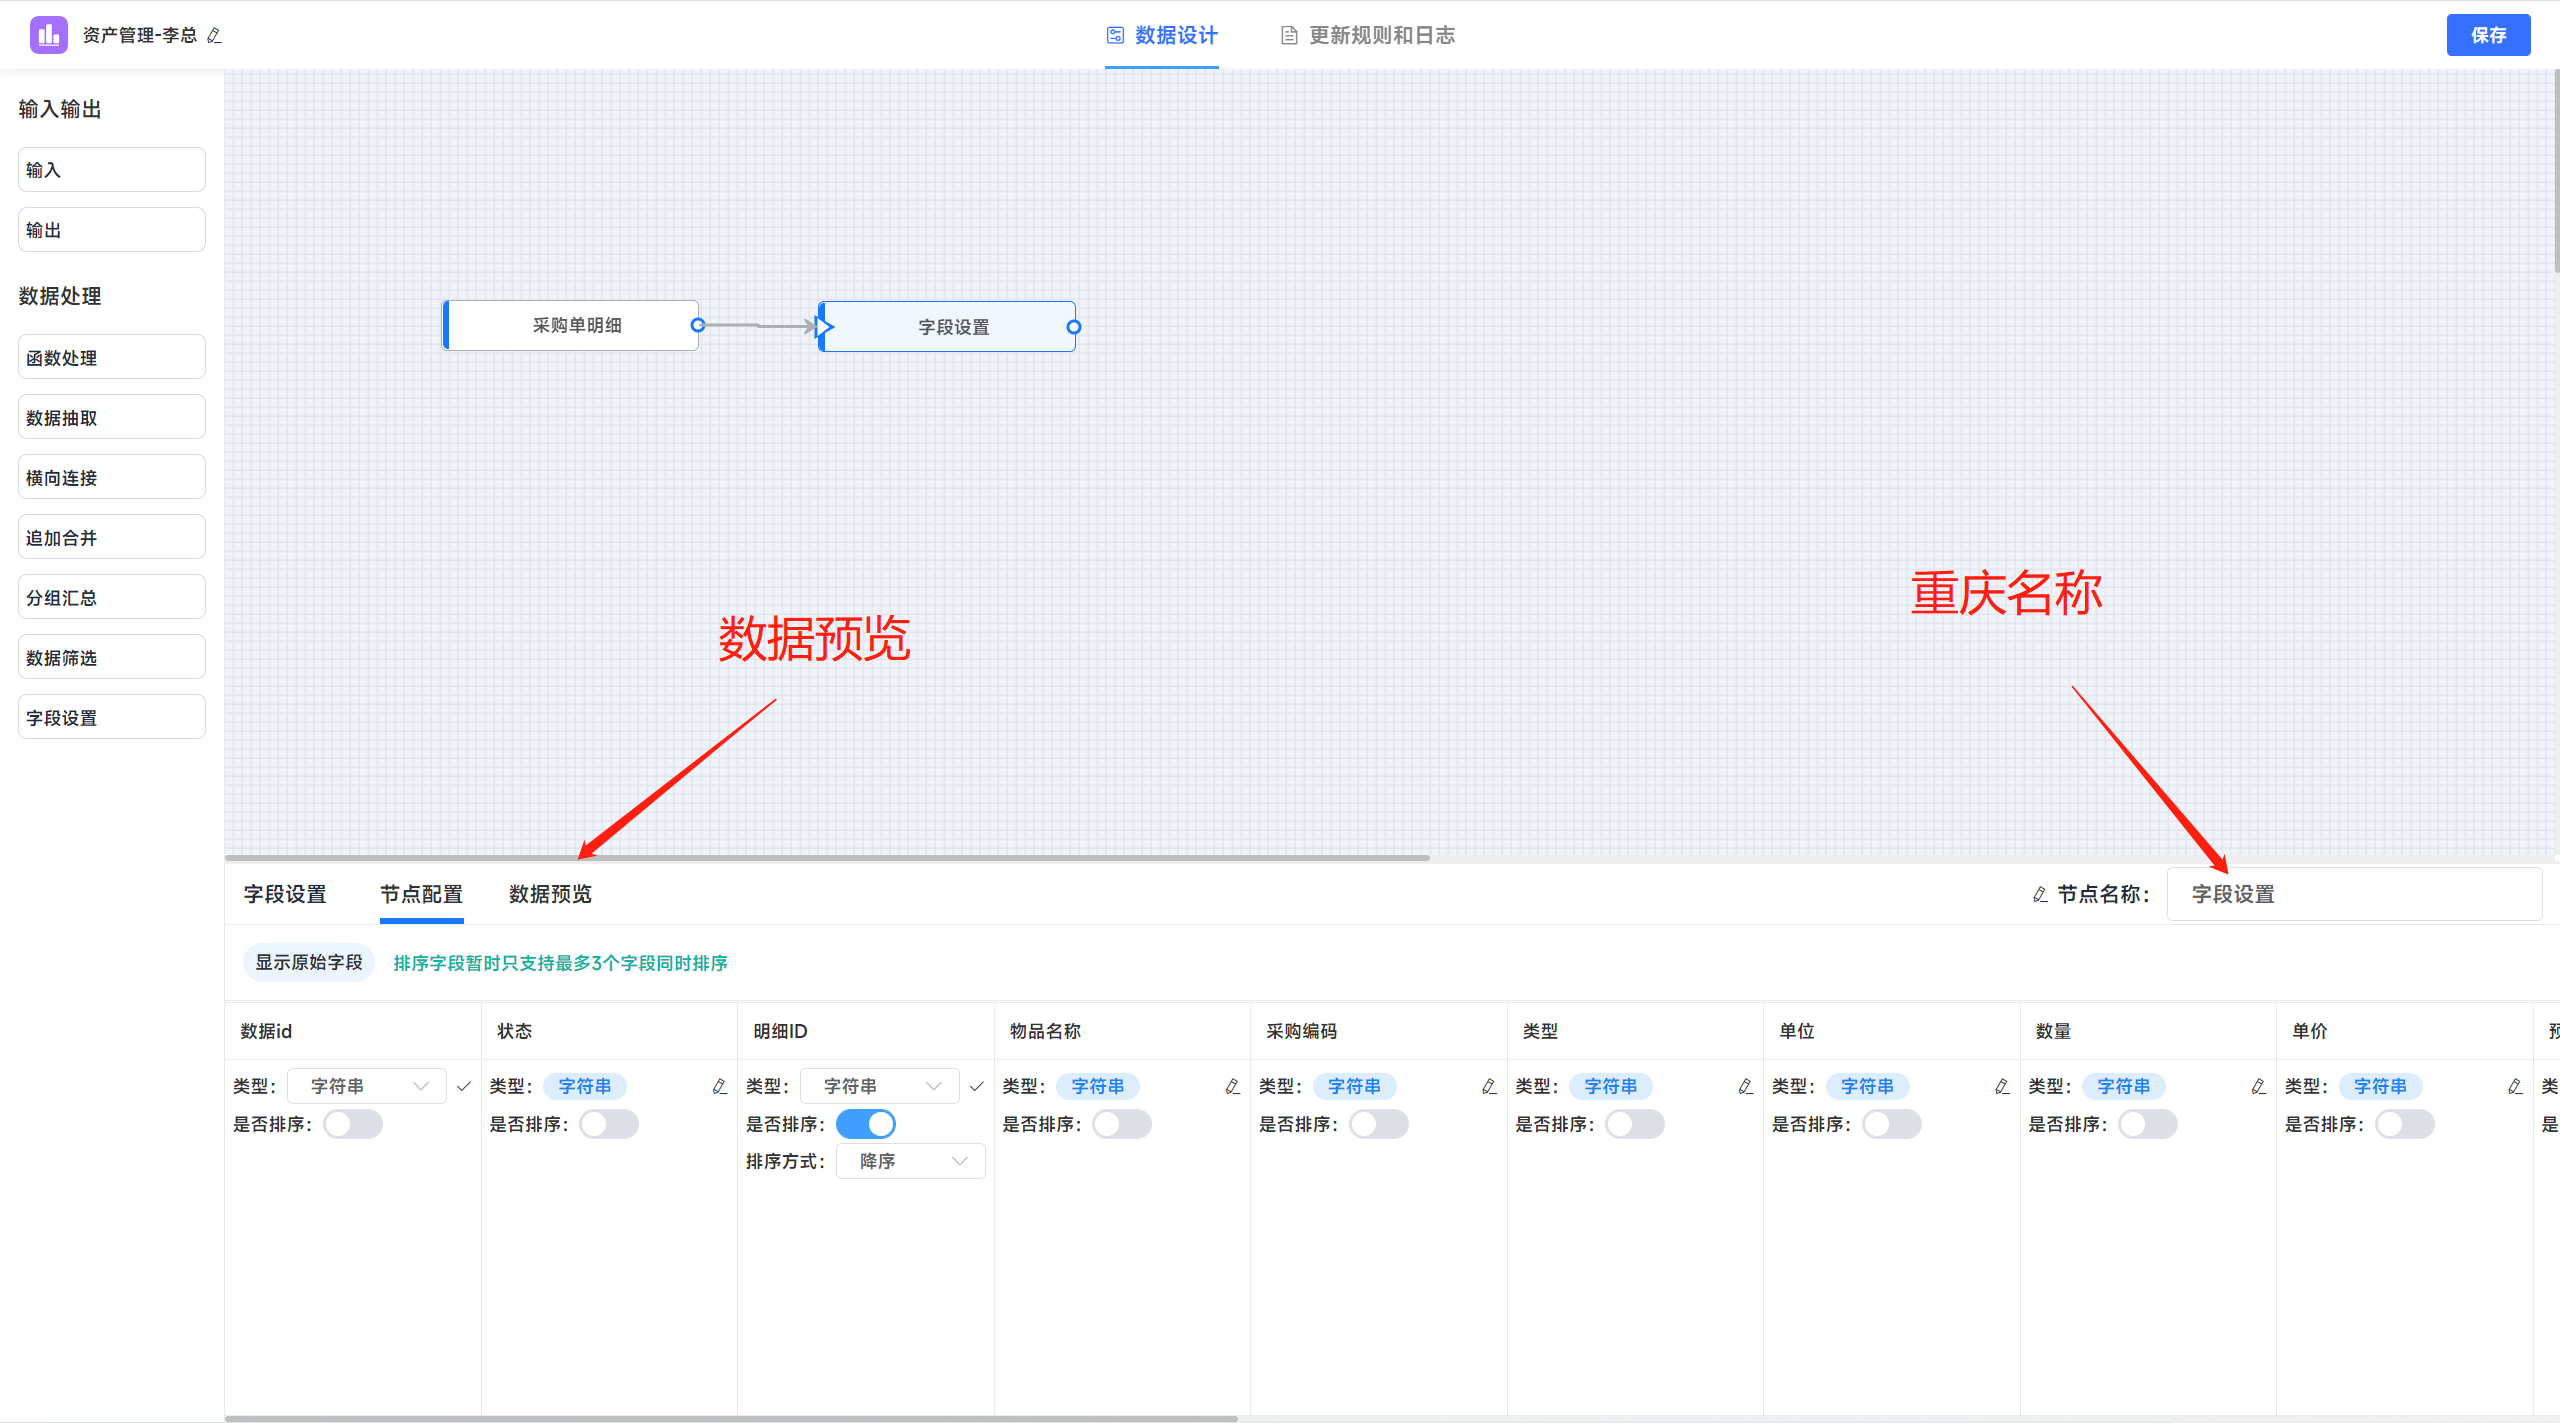This screenshot has height=1423, width=2560.
Task: Disable 是否排序 for 明细ID column
Action: click(866, 1124)
